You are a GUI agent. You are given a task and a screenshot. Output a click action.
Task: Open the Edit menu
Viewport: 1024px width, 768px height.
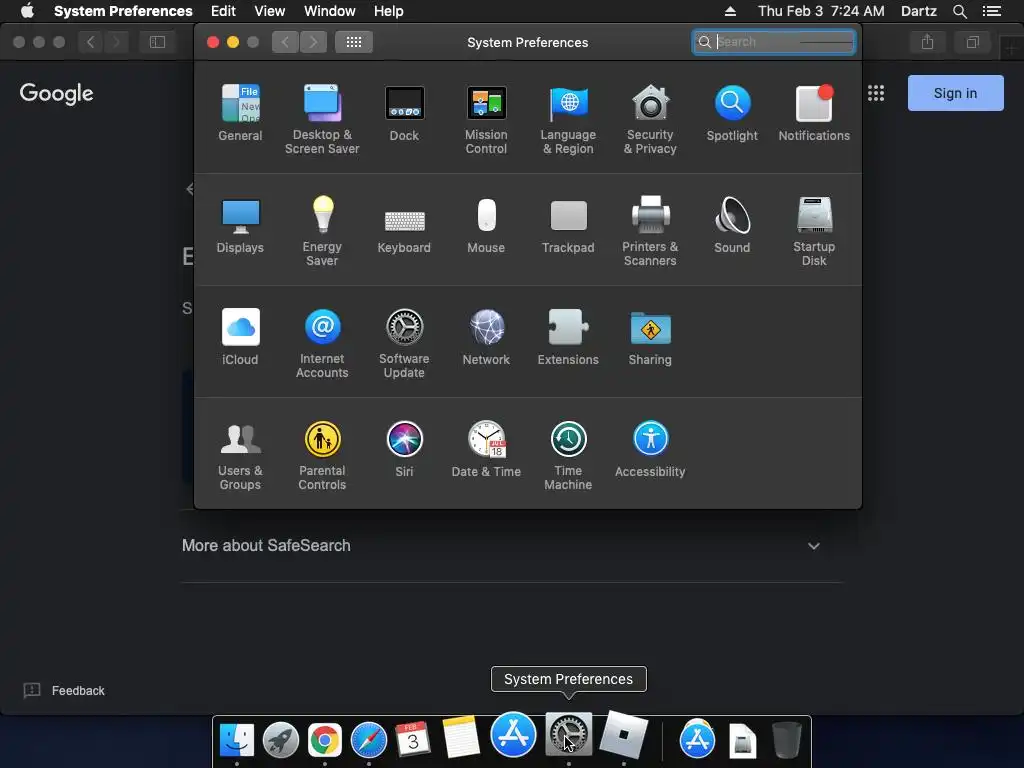(x=223, y=11)
